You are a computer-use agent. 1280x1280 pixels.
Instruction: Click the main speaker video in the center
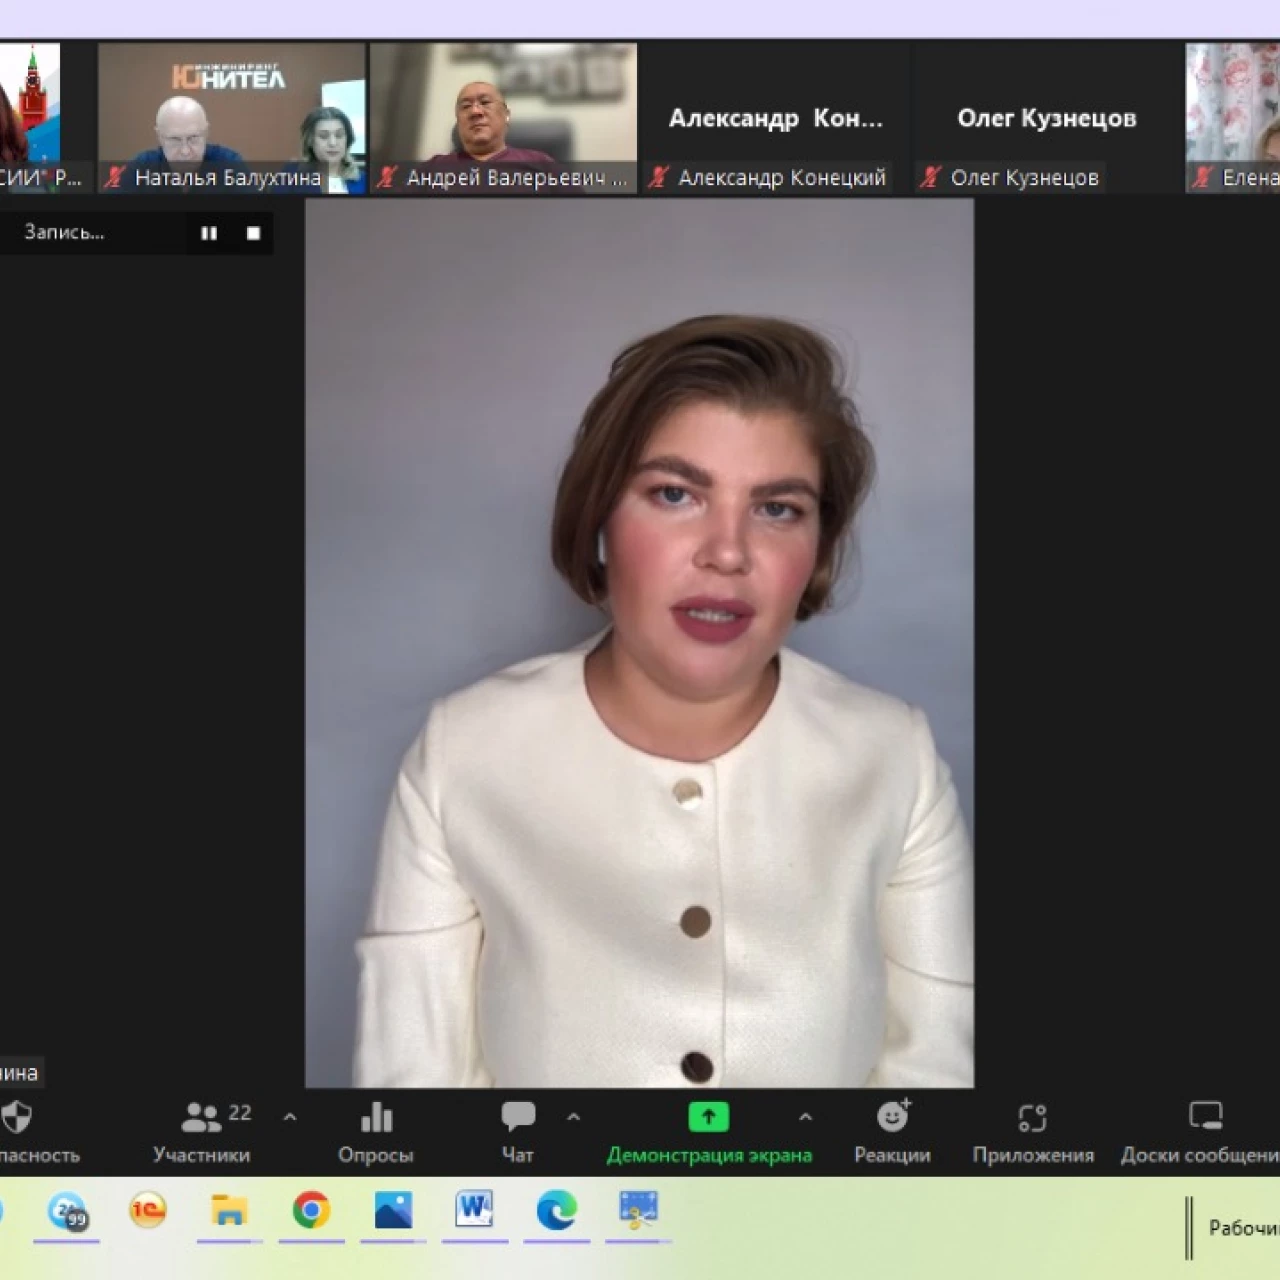tap(639, 643)
